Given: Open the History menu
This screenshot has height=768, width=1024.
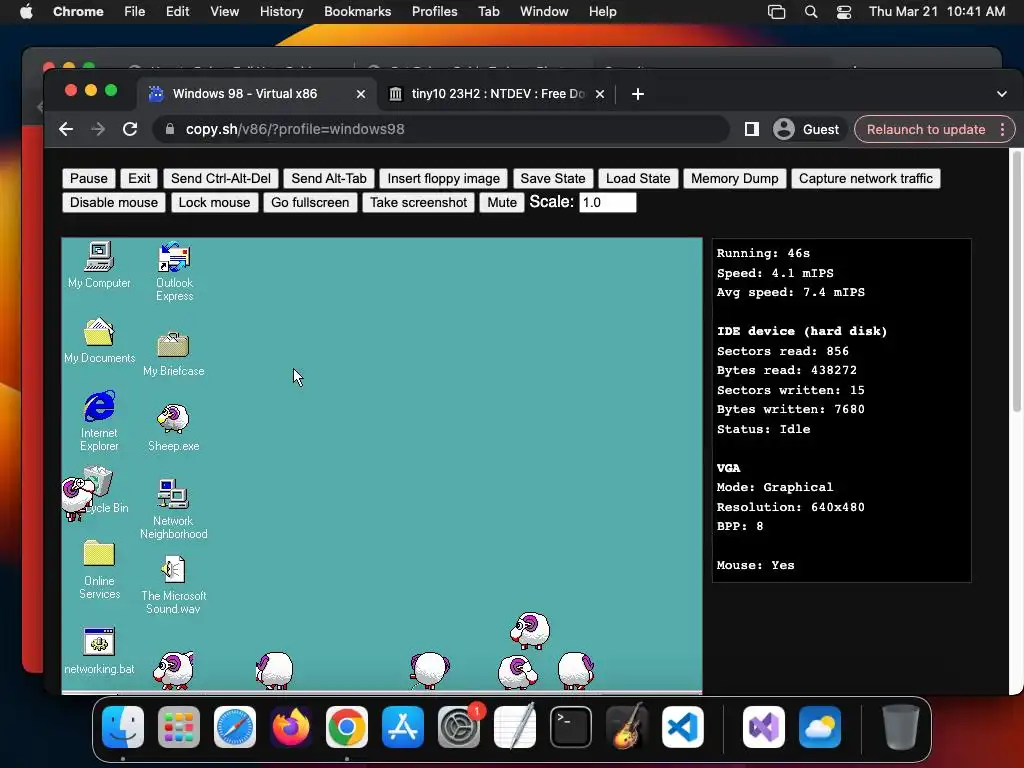Looking at the screenshot, I should pos(281,12).
